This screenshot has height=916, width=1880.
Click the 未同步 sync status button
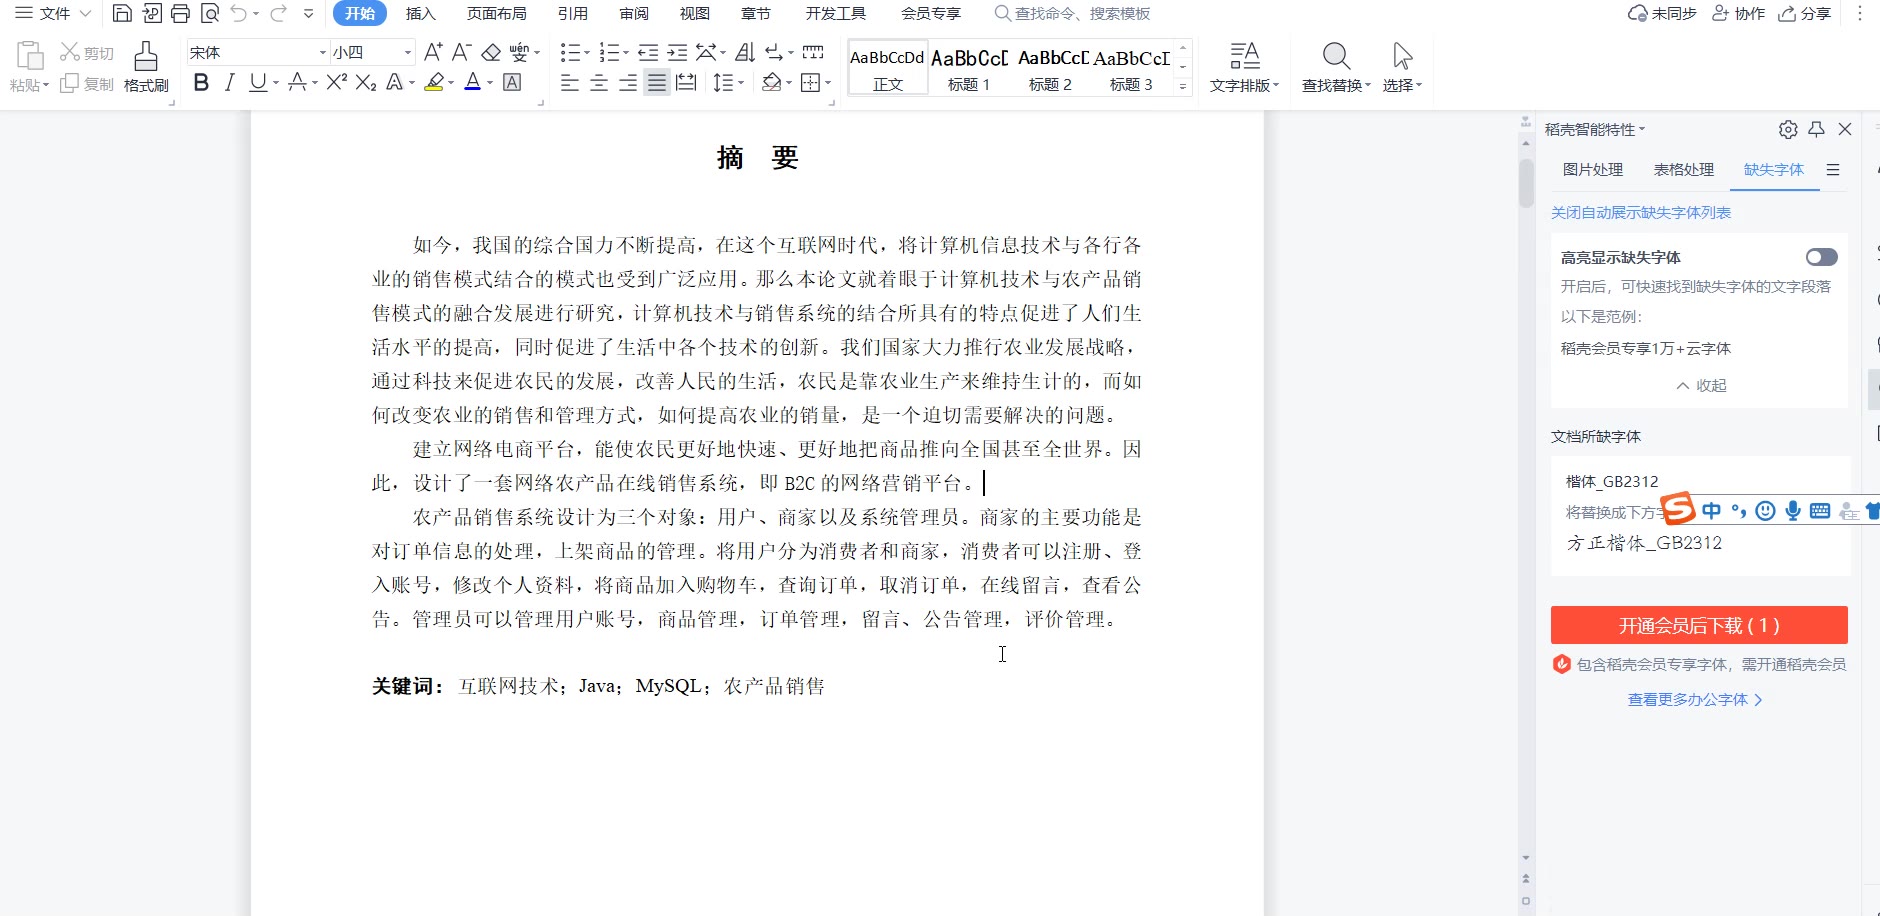point(1662,13)
